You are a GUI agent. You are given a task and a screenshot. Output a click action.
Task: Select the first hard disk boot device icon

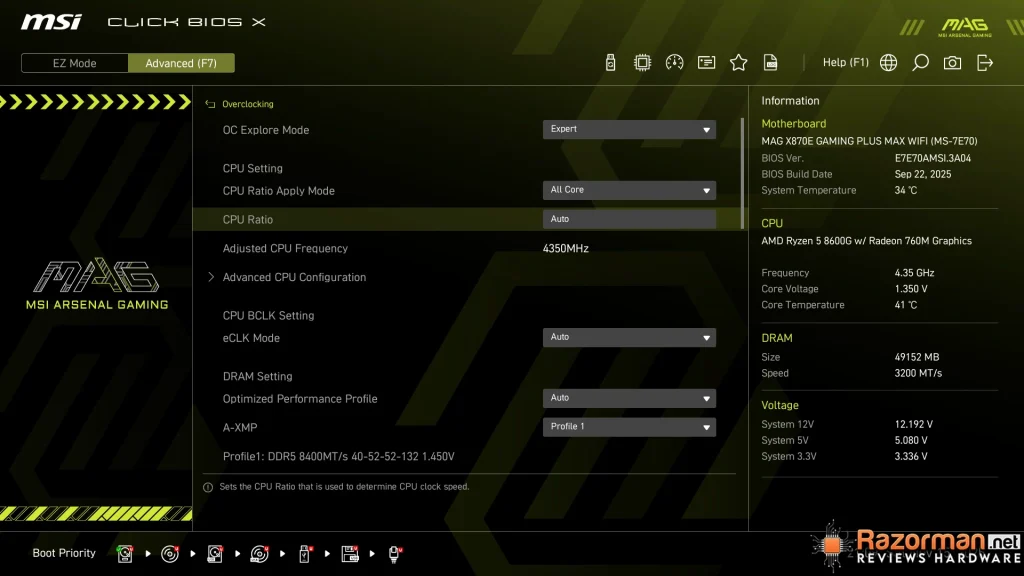tap(125, 554)
